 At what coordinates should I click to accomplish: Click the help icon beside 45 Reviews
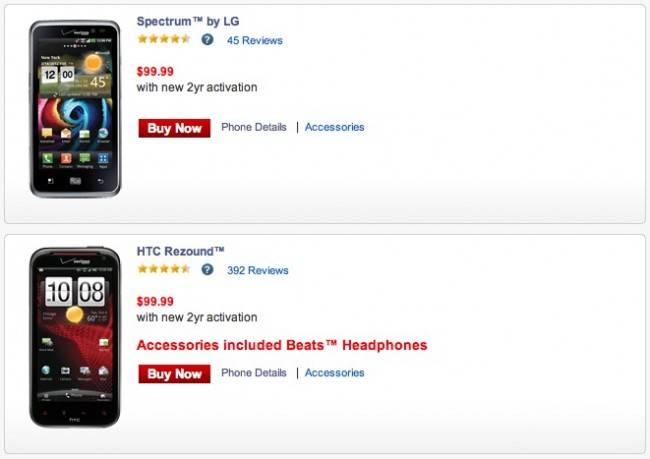coord(207,40)
